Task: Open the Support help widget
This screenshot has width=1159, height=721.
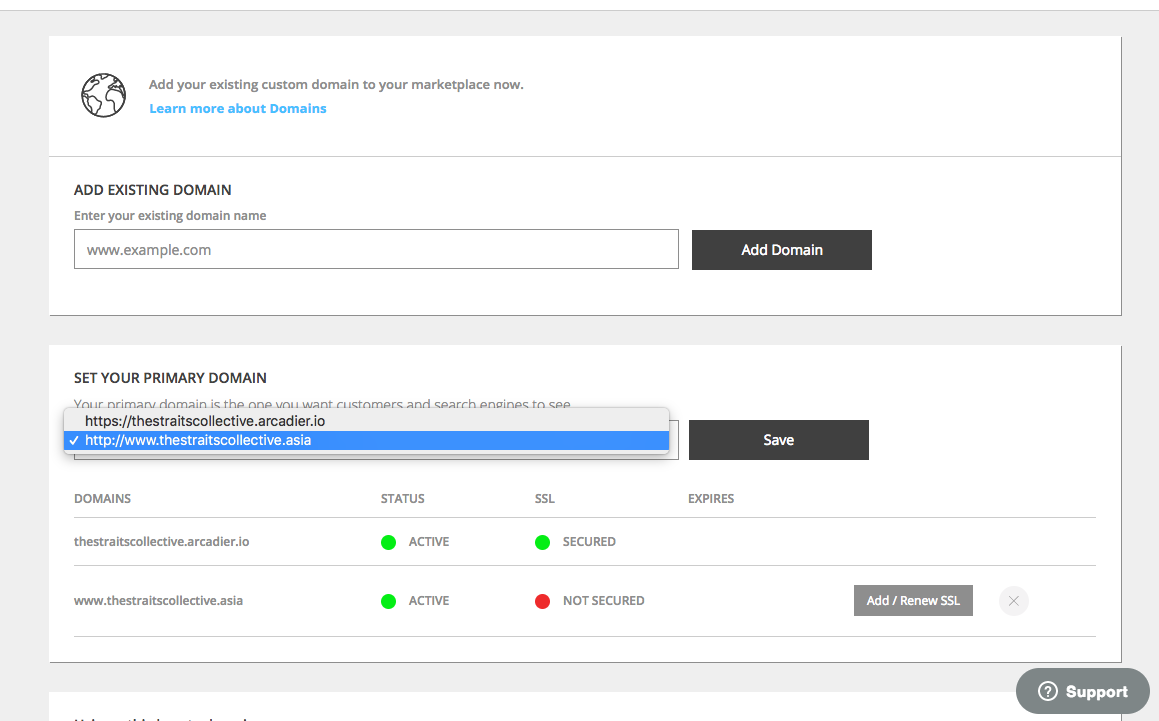Action: point(1083,691)
